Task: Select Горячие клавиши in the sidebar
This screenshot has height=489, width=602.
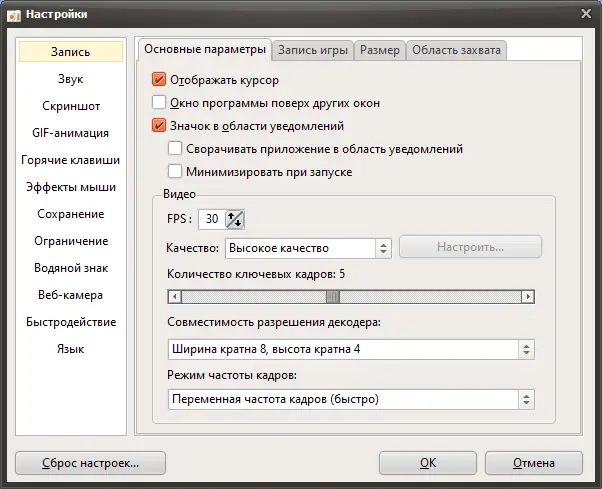Action: tap(71, 160)
